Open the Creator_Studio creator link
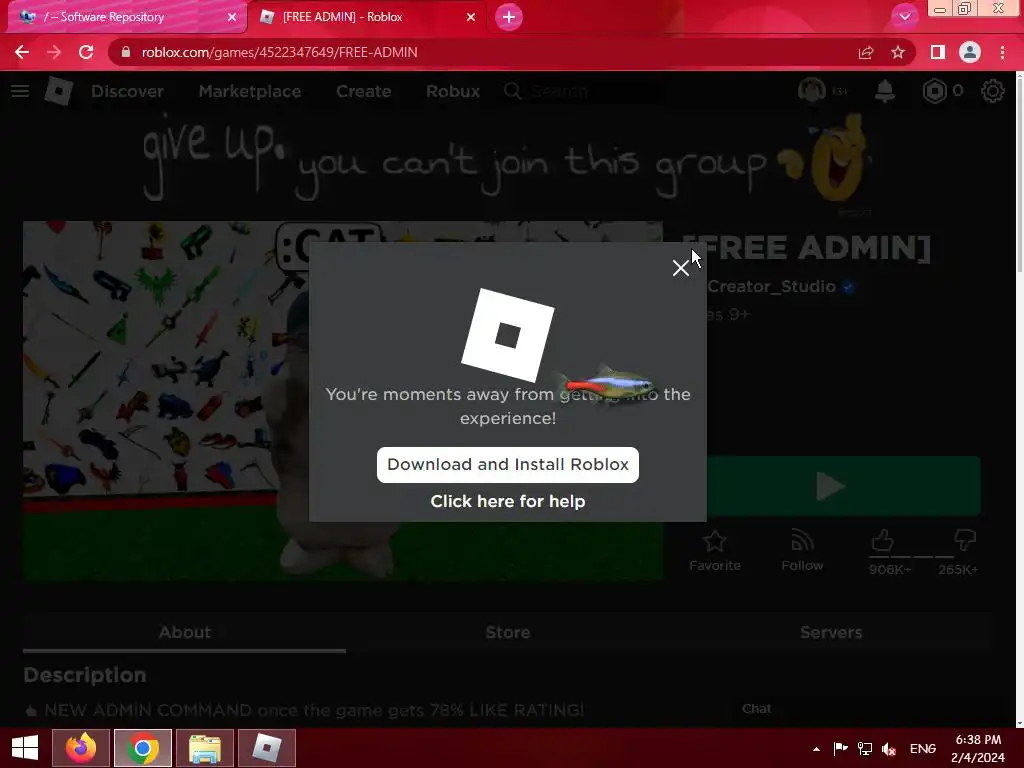The height and width of the screenshot is (768, 1024). (x=771, y=286)
